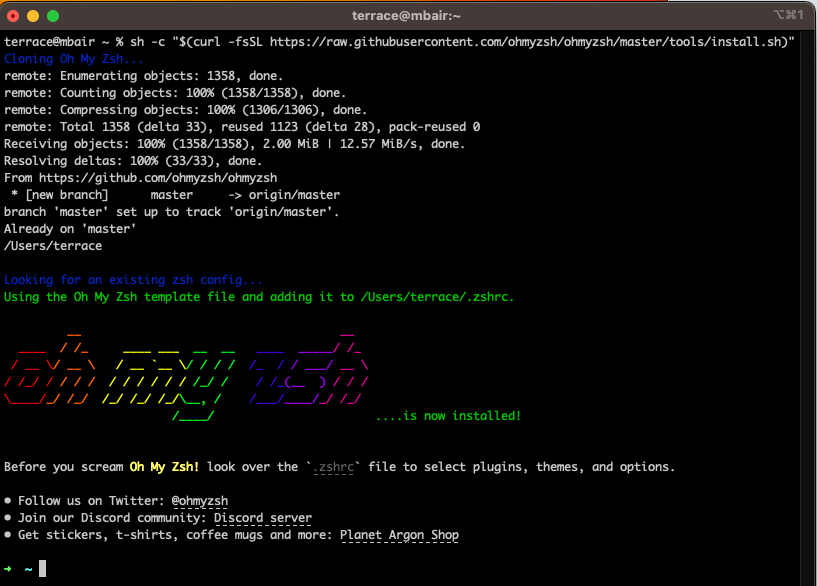Click the 'Receiving objects: 100%' line

[x=234, y=144]
